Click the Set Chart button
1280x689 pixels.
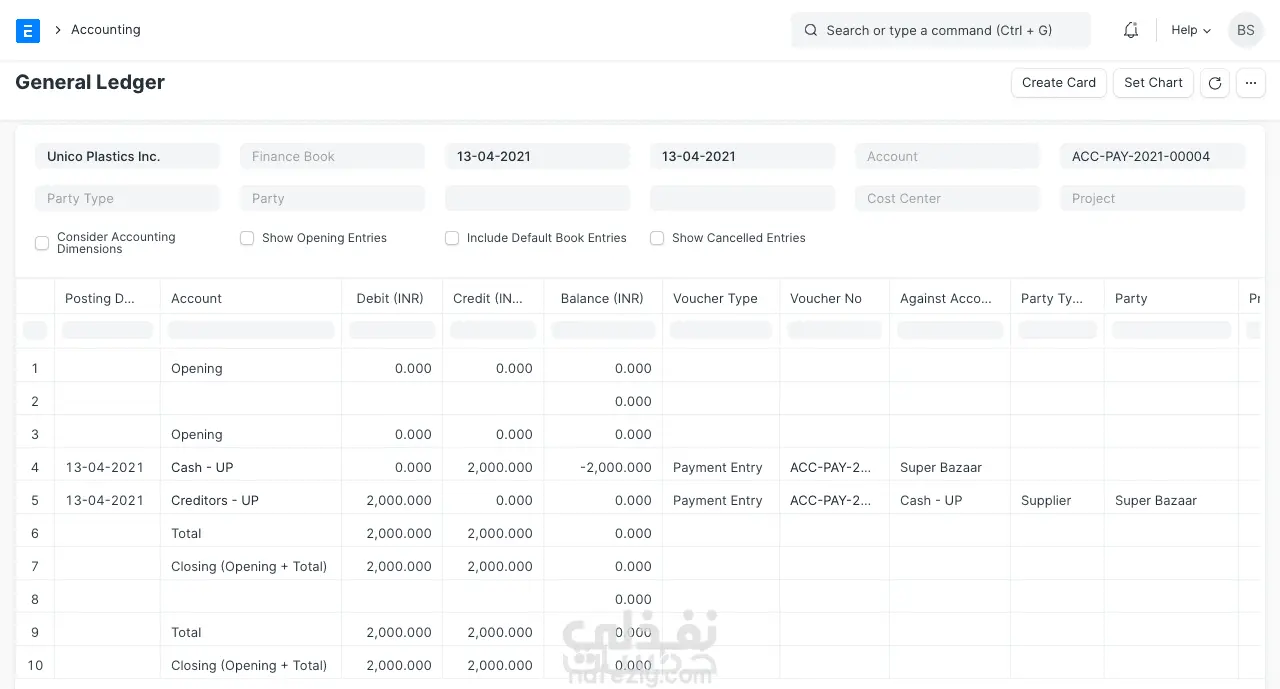[1153, 83]
